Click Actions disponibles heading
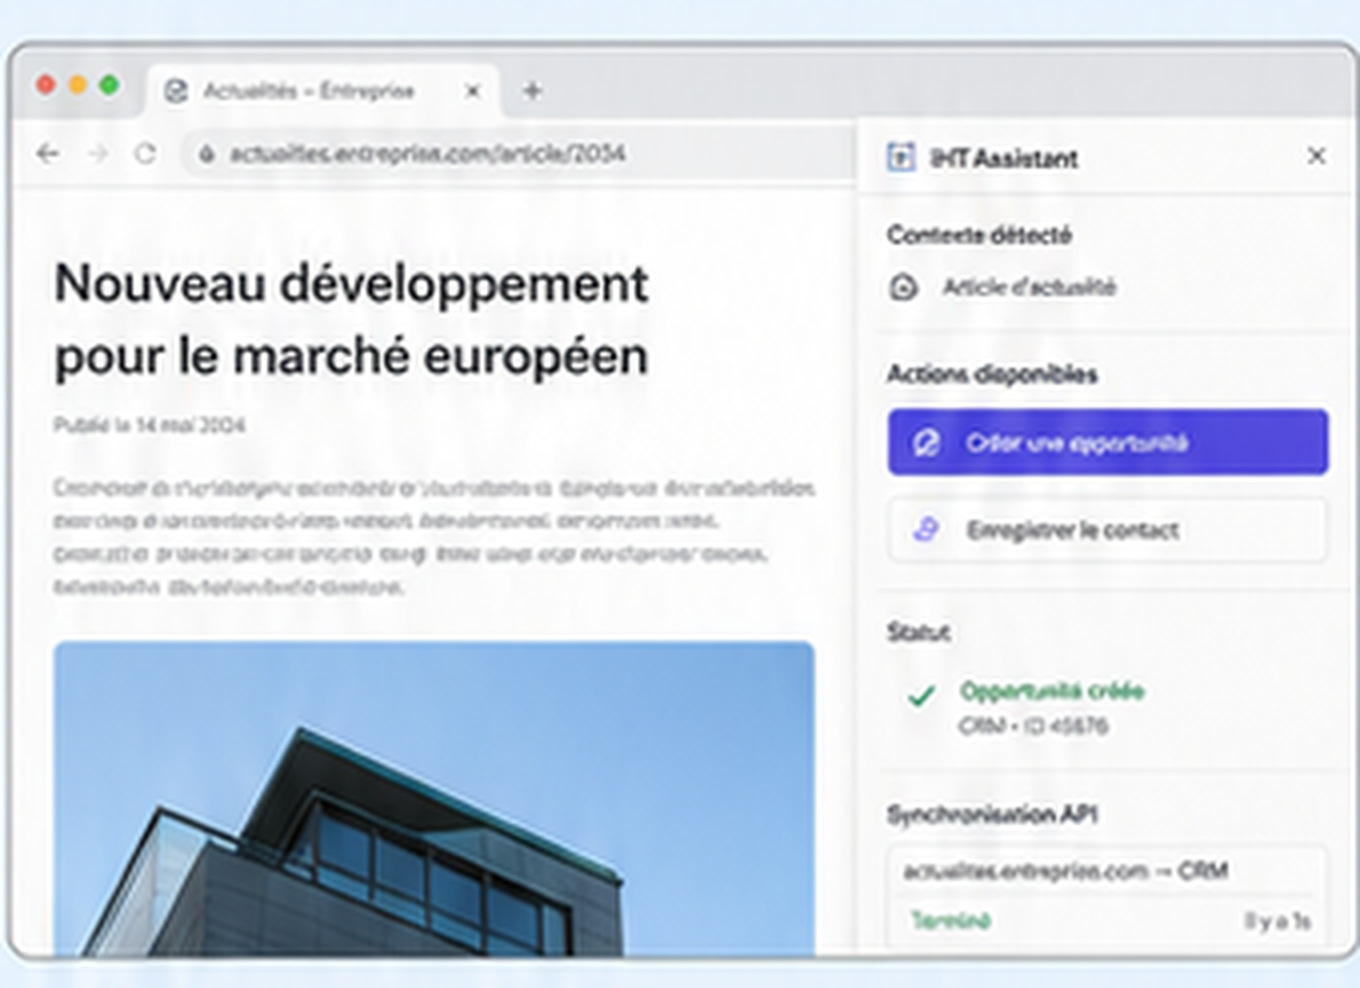1360x988 pixels. click(x=992, y=374)
